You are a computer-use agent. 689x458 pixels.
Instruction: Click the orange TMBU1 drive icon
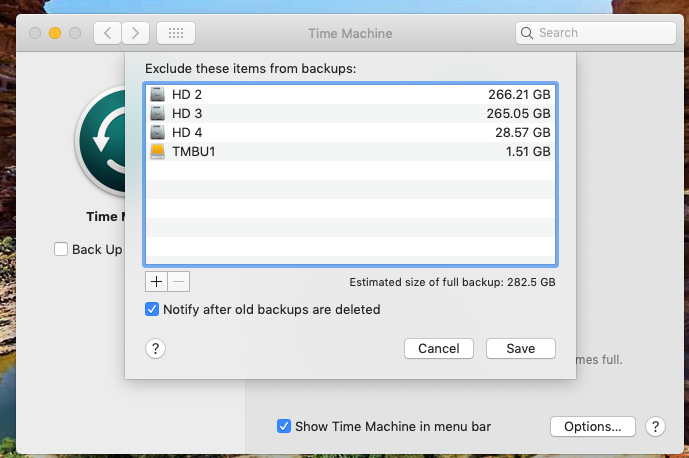coord(157,151)
